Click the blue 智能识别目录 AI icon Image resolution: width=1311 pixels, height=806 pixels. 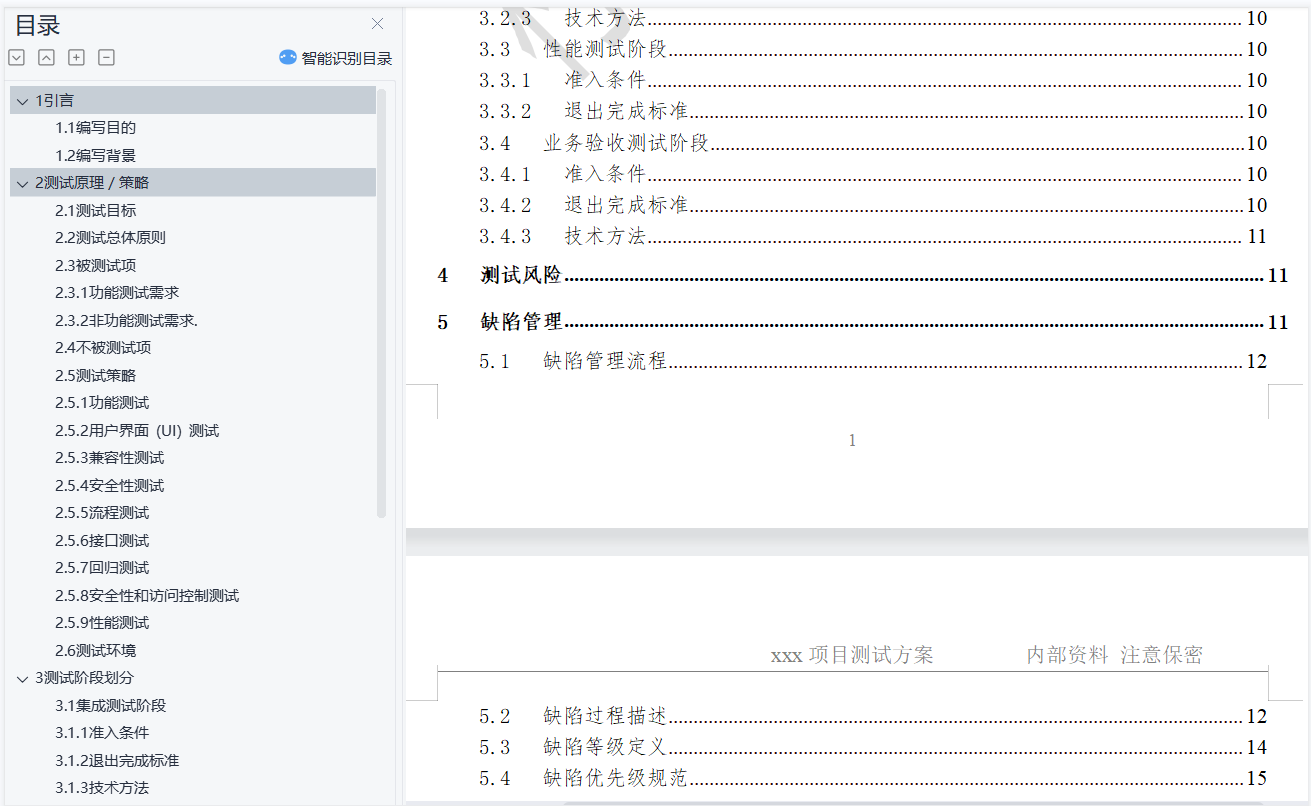pyautogui.click(x=286, y=58)
